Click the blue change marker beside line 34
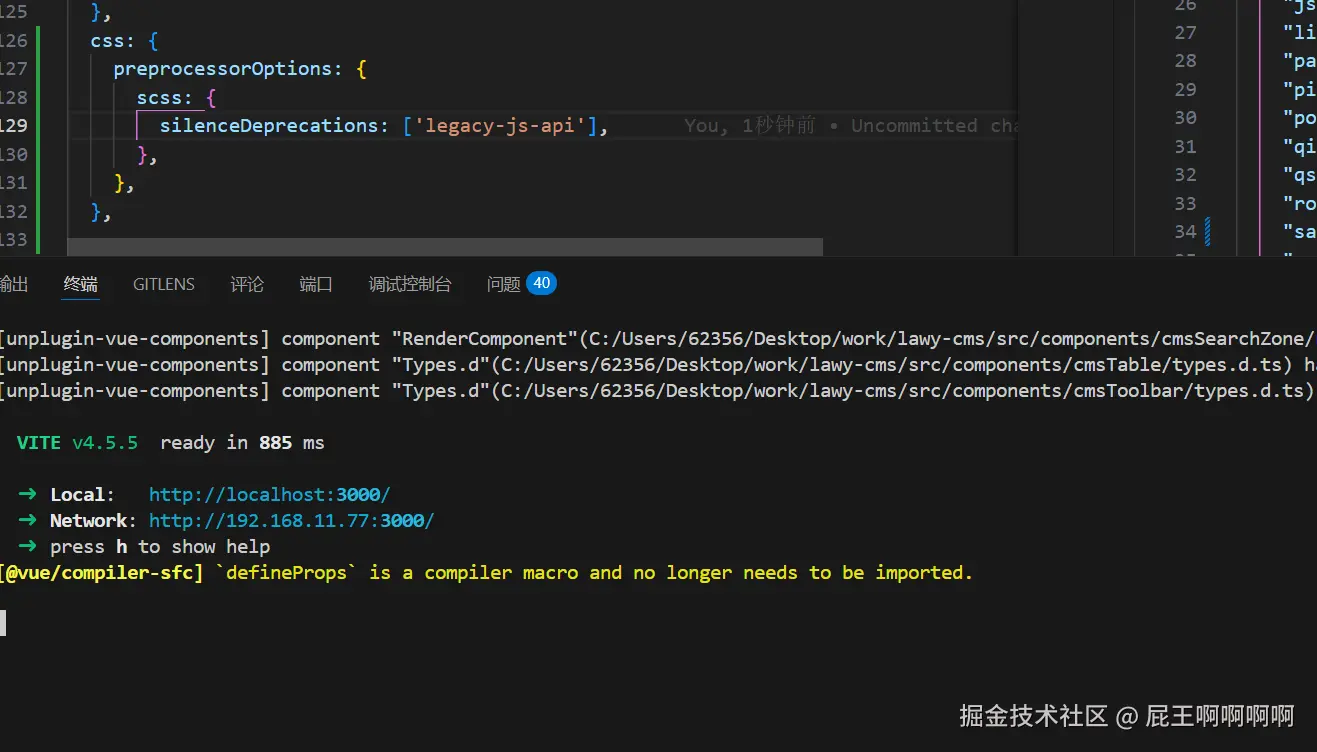This screenshot has width=1317, height=752. tap(1208, 232)
